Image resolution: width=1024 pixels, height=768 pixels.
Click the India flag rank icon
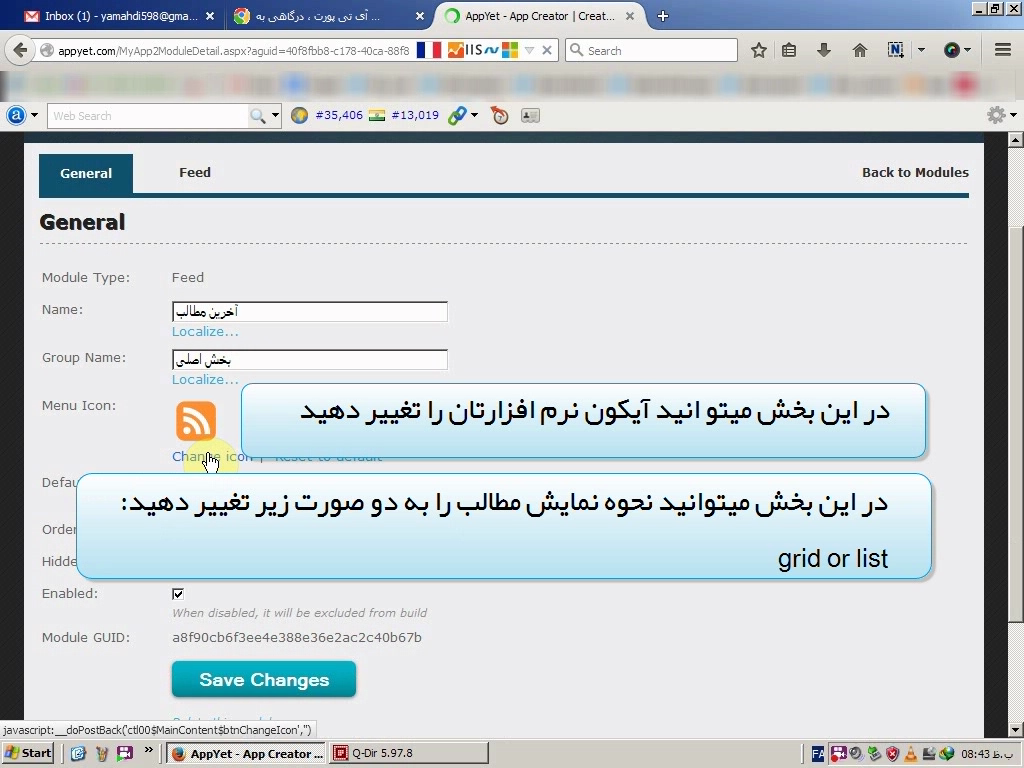pos(377,116)
